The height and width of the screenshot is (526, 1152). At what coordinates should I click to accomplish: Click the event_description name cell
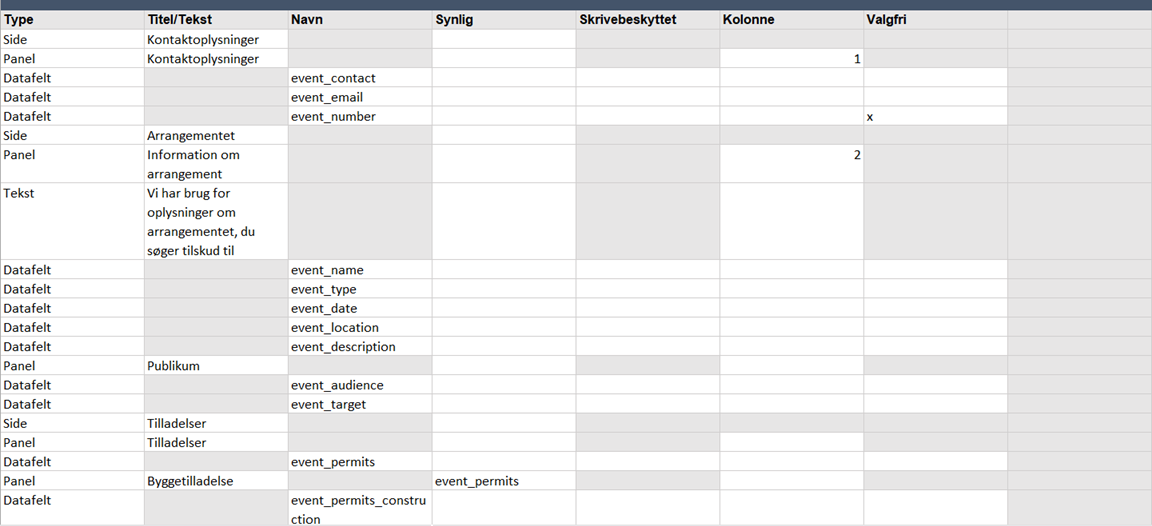click(359, 347)
